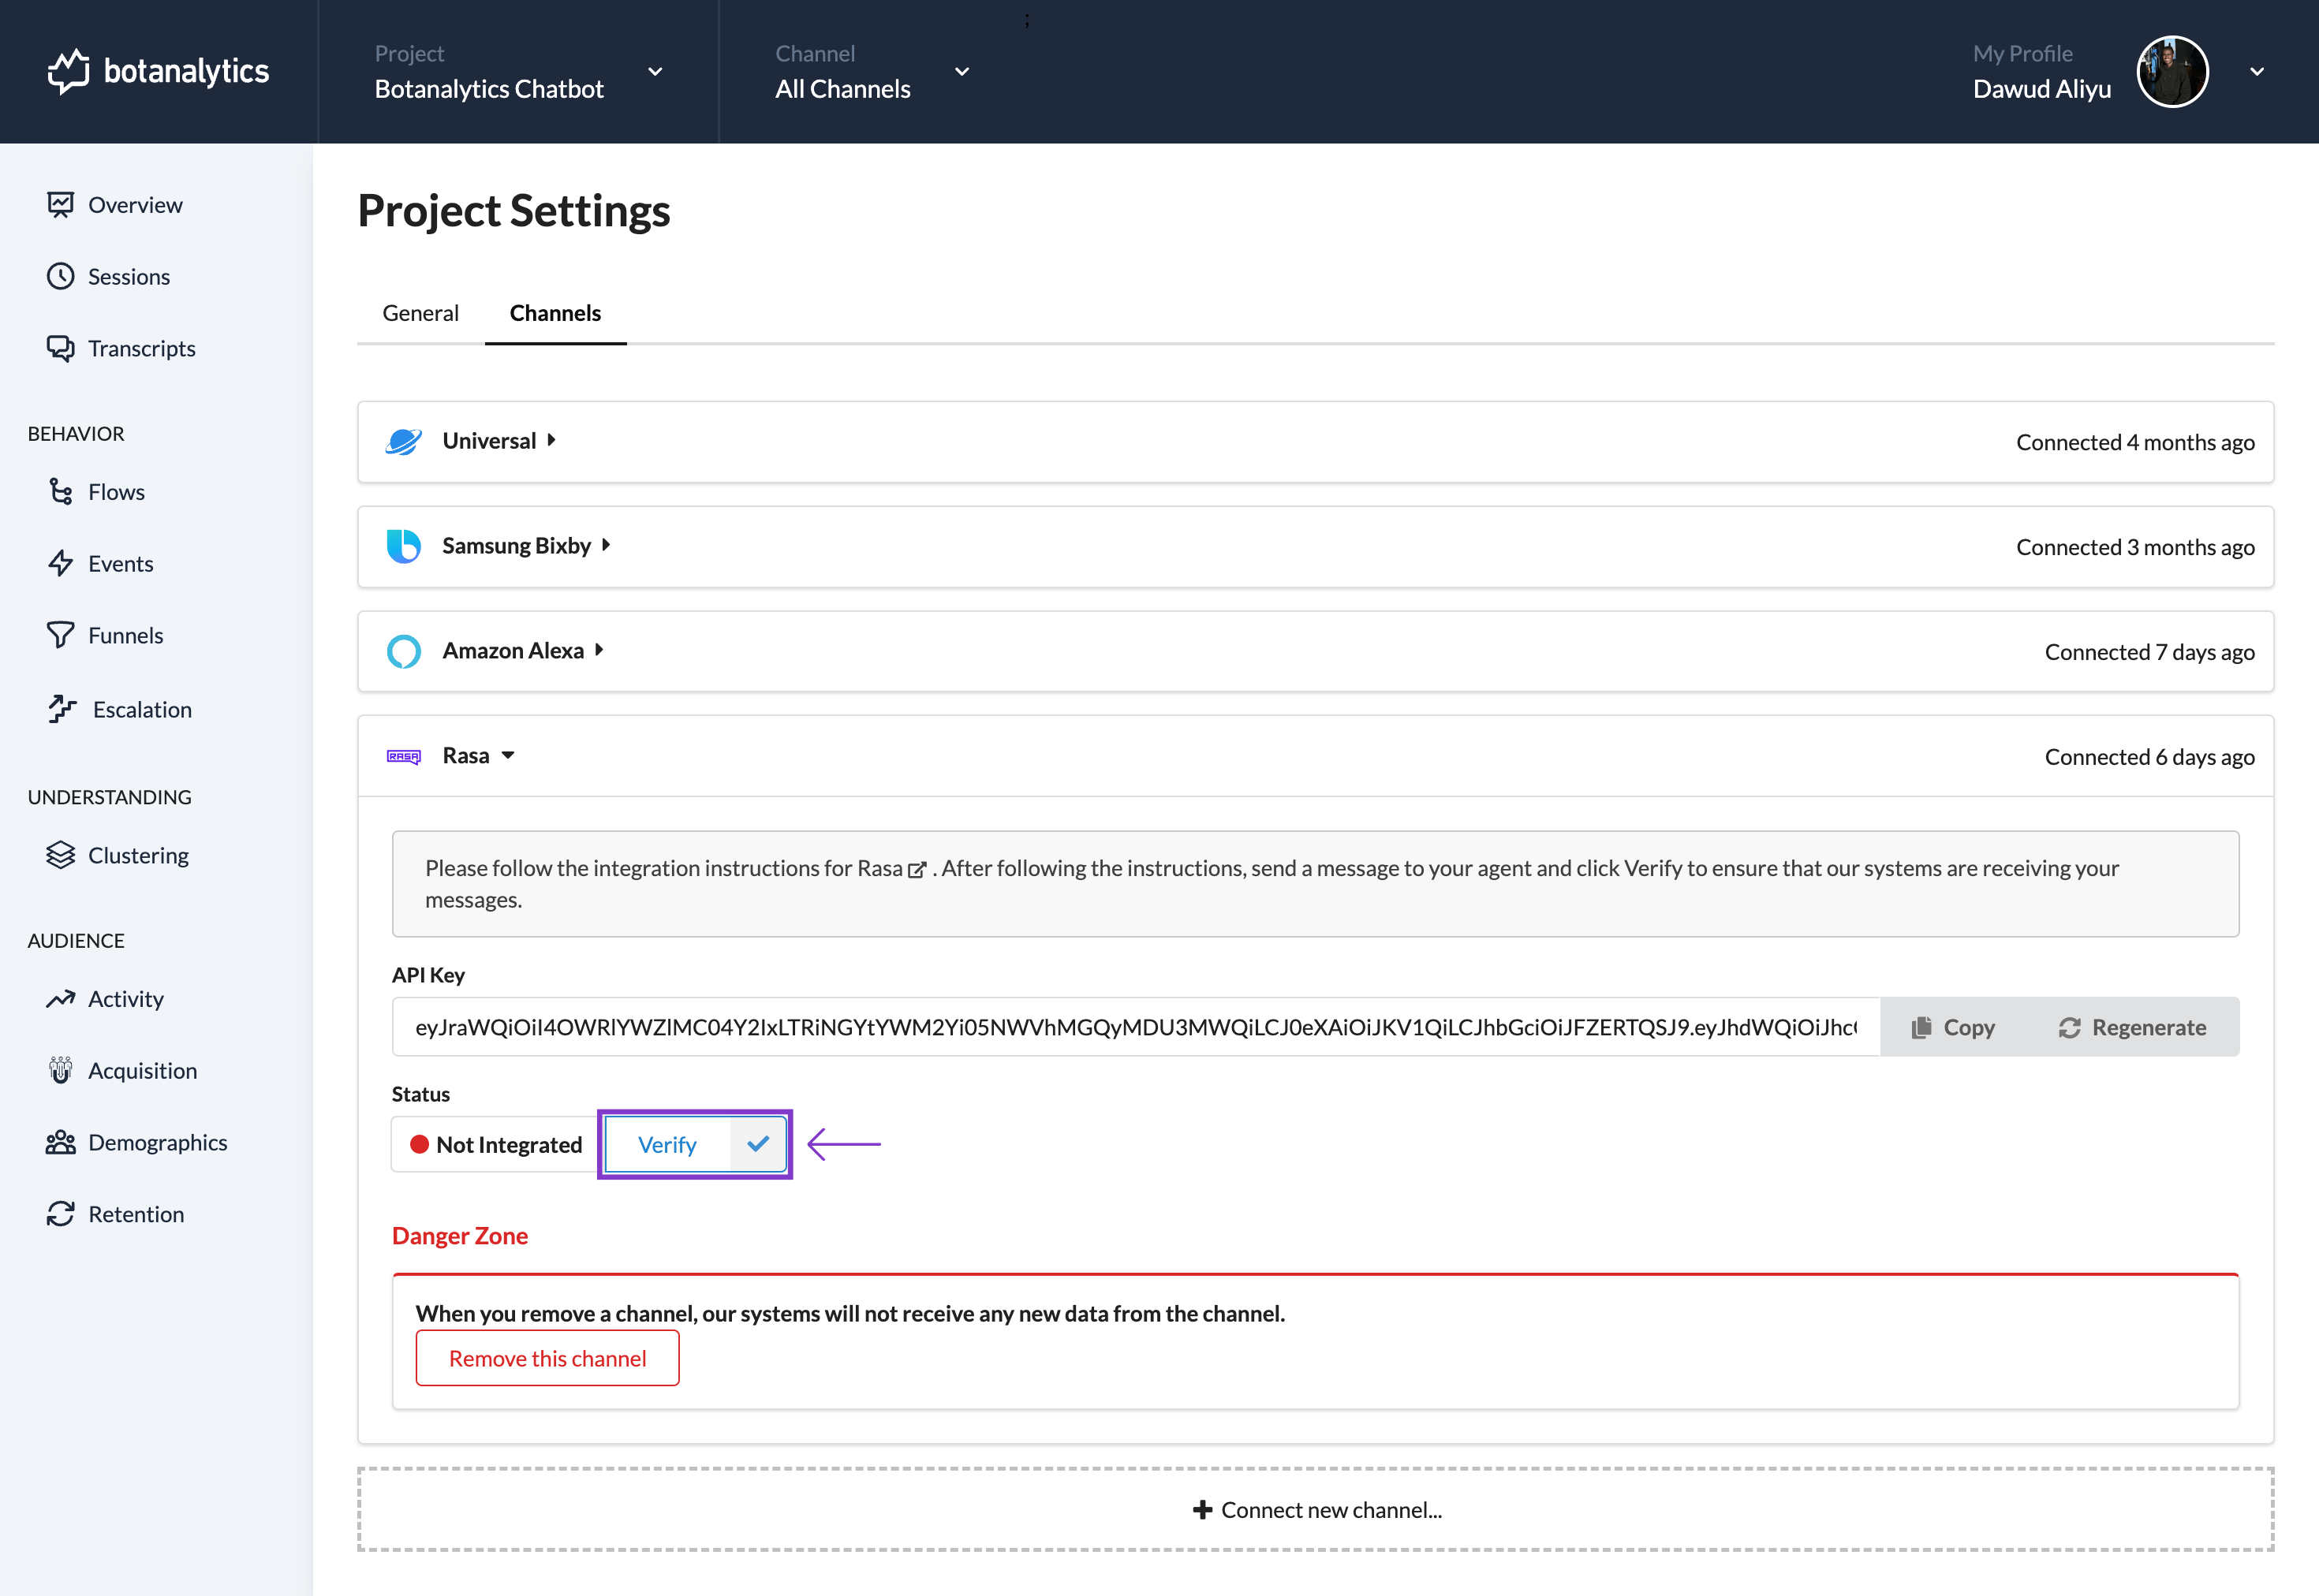Click the Project Settings heading
2319x1596 pixels.
[514, 211]
